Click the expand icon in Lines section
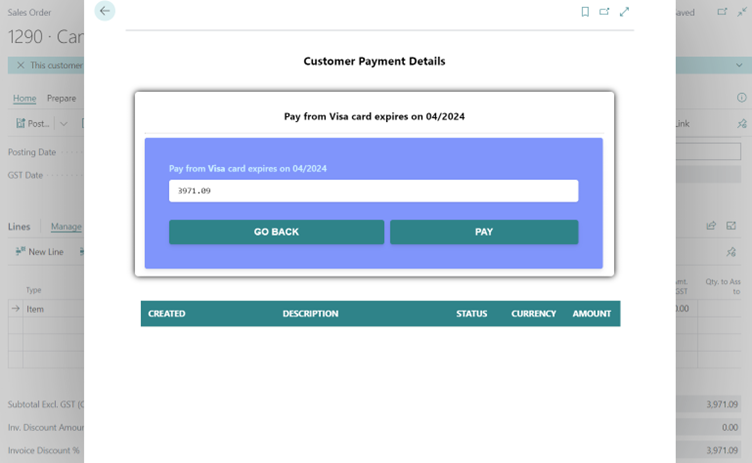Viewport: 752px width, 463px height. 731,226
